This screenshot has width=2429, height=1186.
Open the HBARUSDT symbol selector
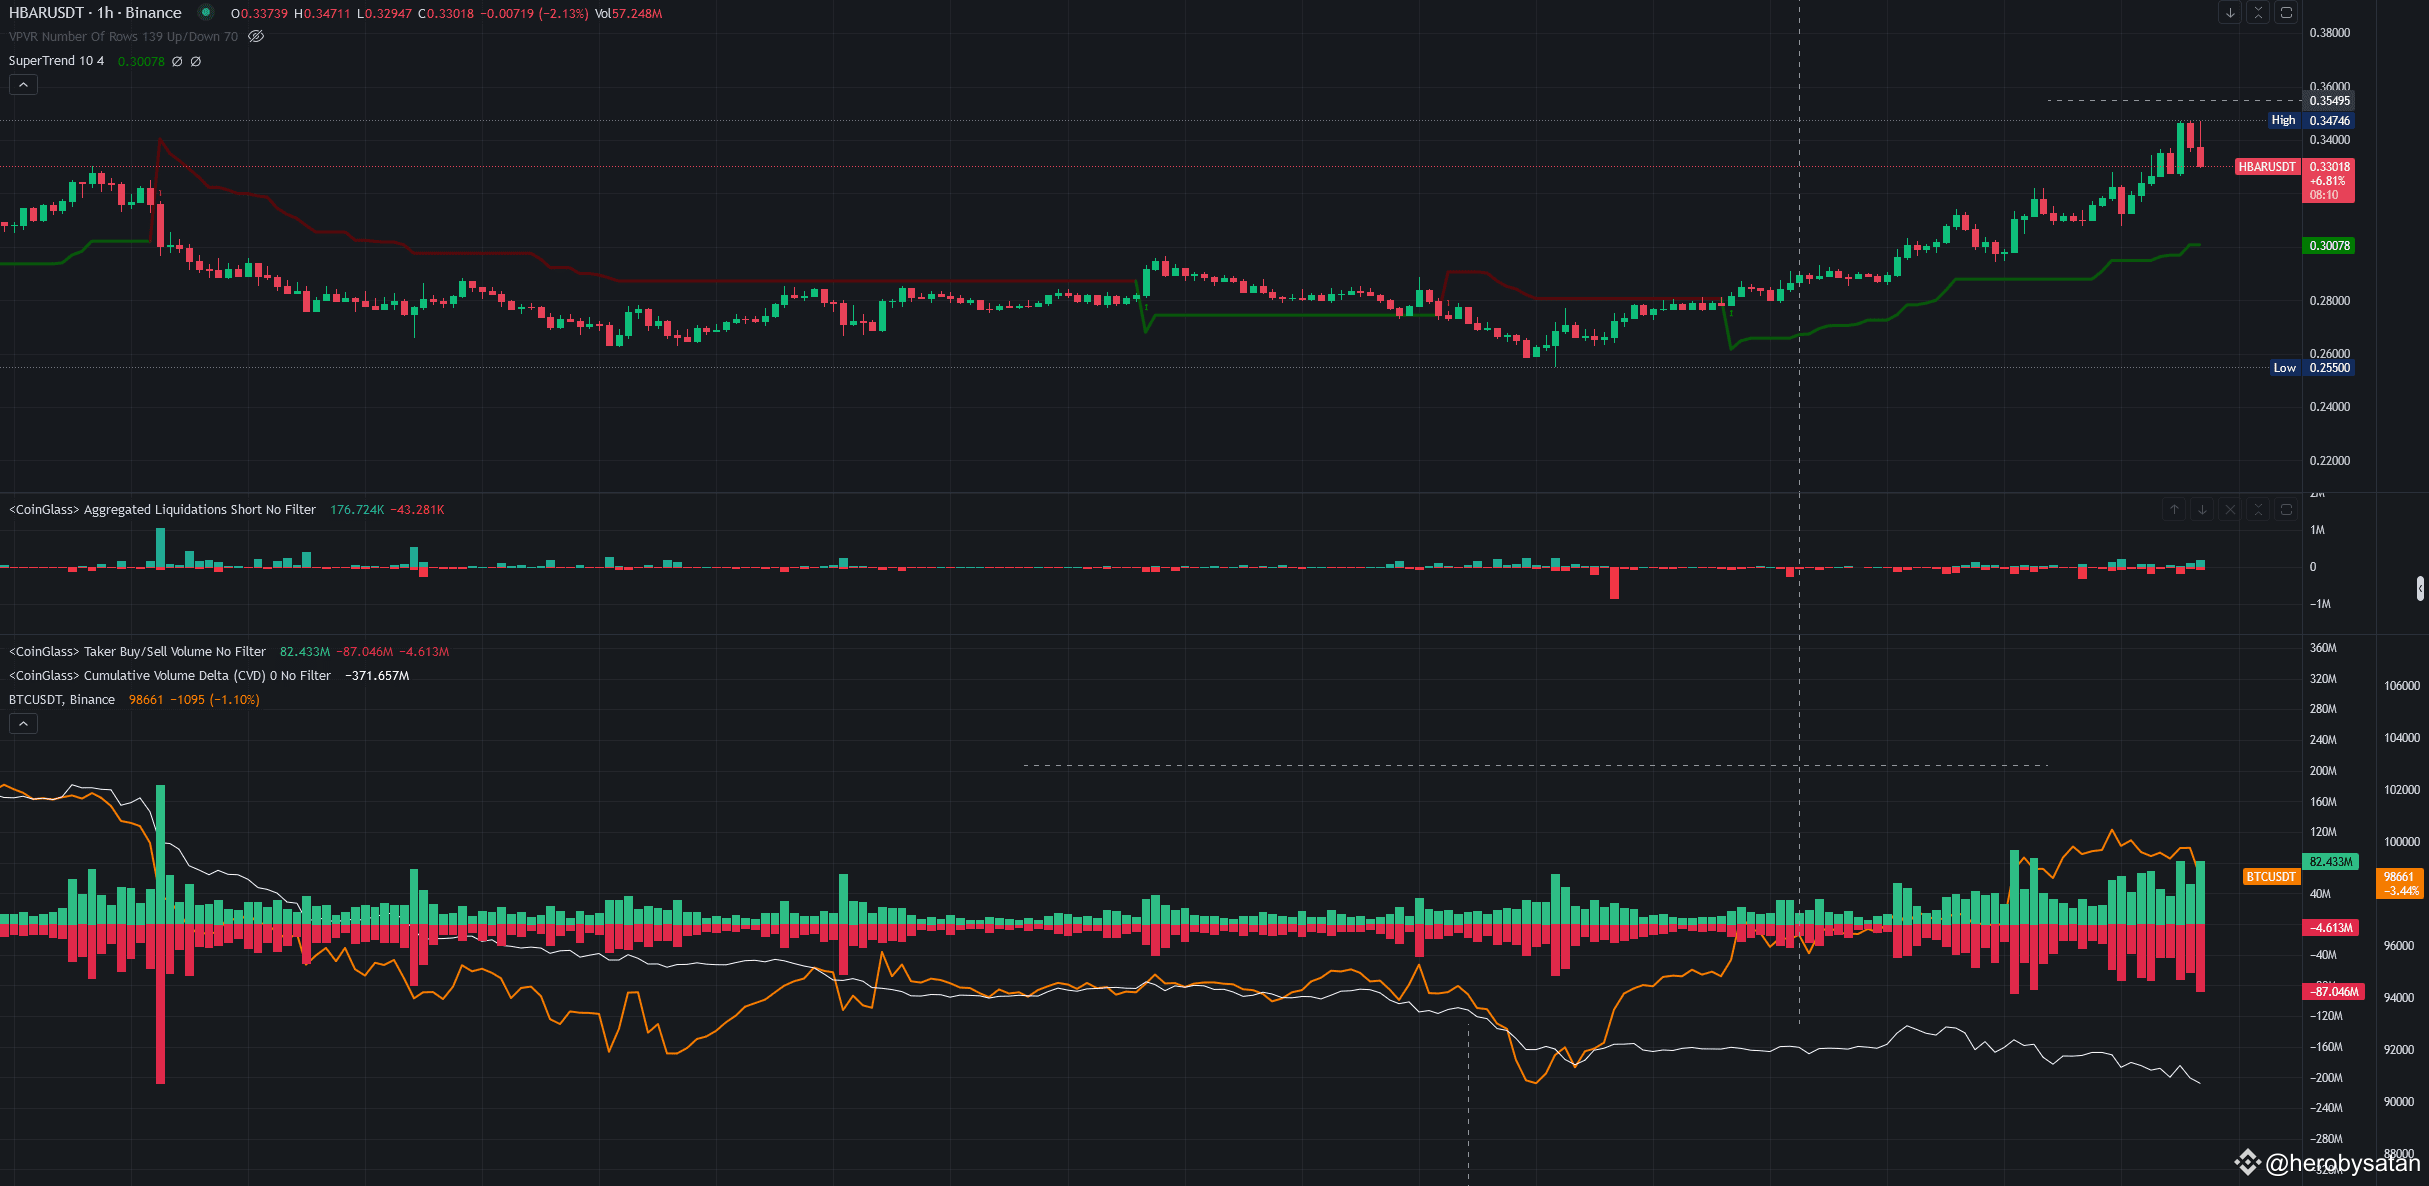tap(45, 12)
